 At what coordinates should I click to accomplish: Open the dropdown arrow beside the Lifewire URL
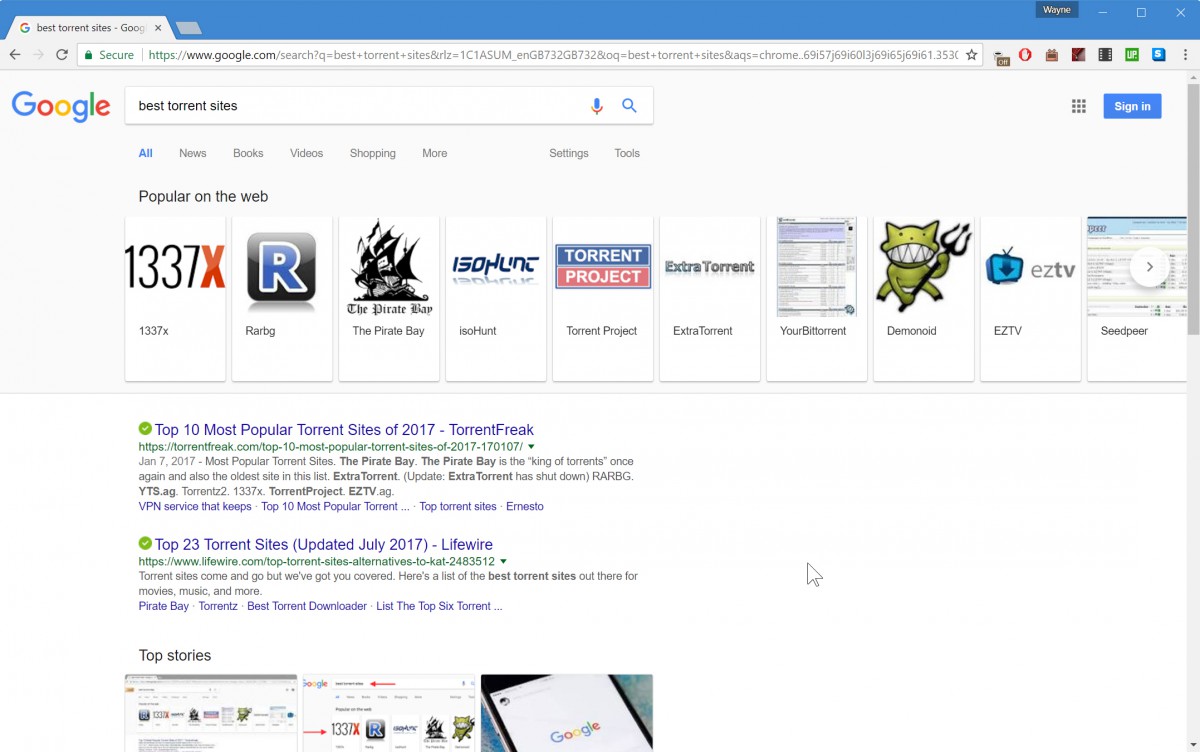click(505, 561)
